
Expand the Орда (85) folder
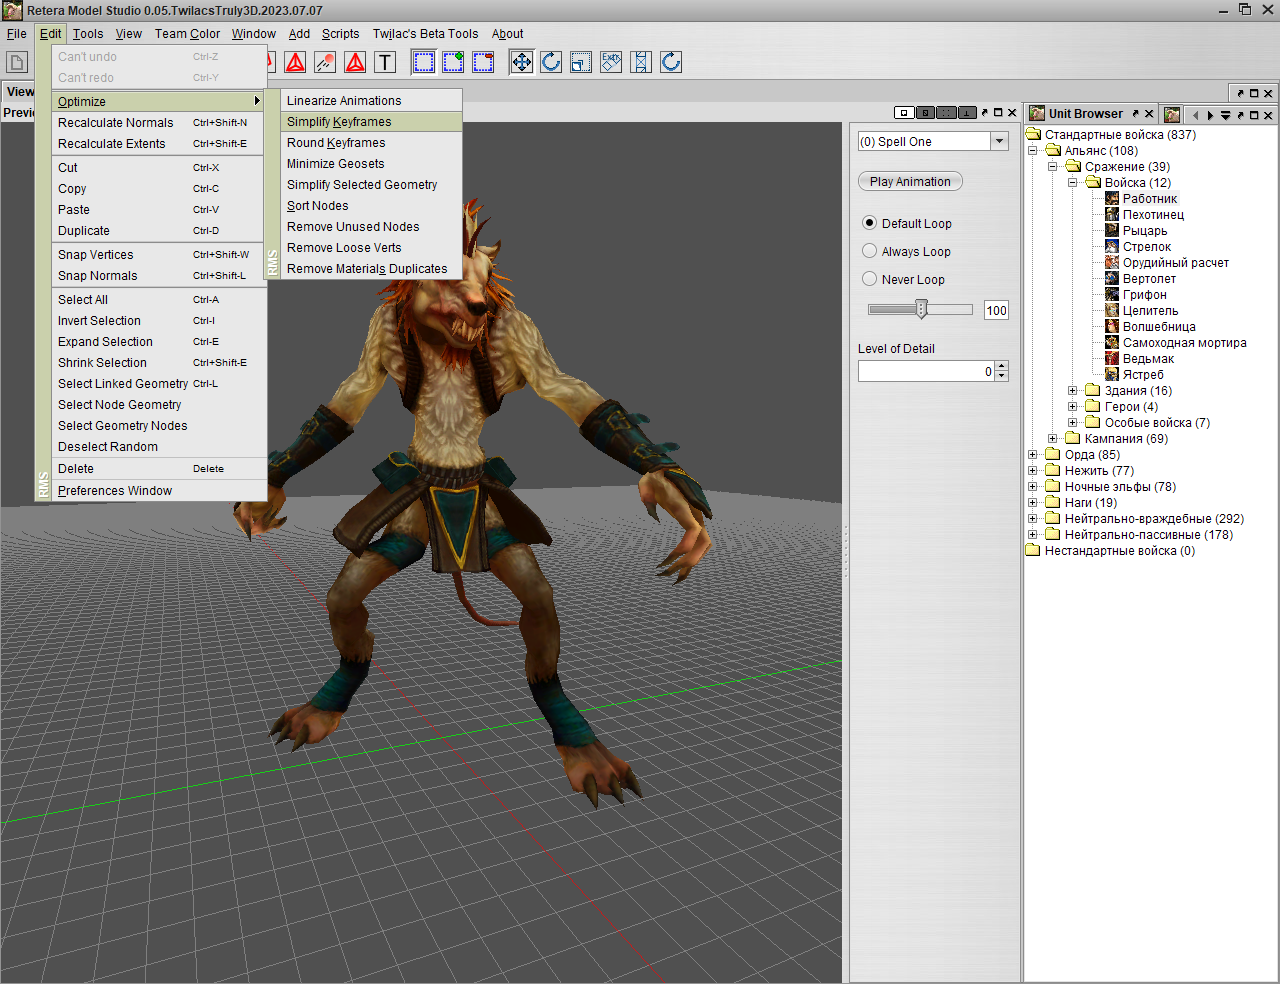click(x=1033, y=455)
